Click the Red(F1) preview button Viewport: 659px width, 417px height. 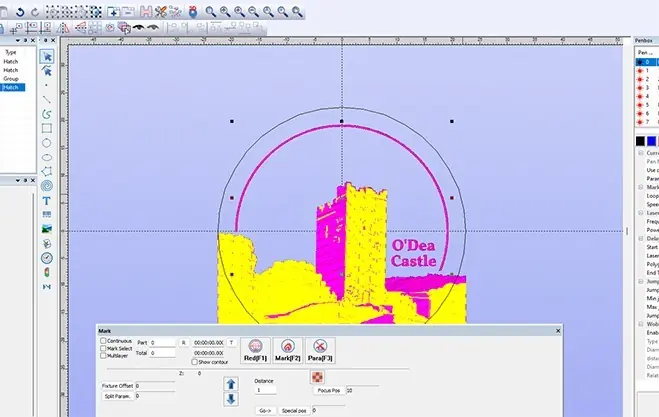[x=255, y=350]
